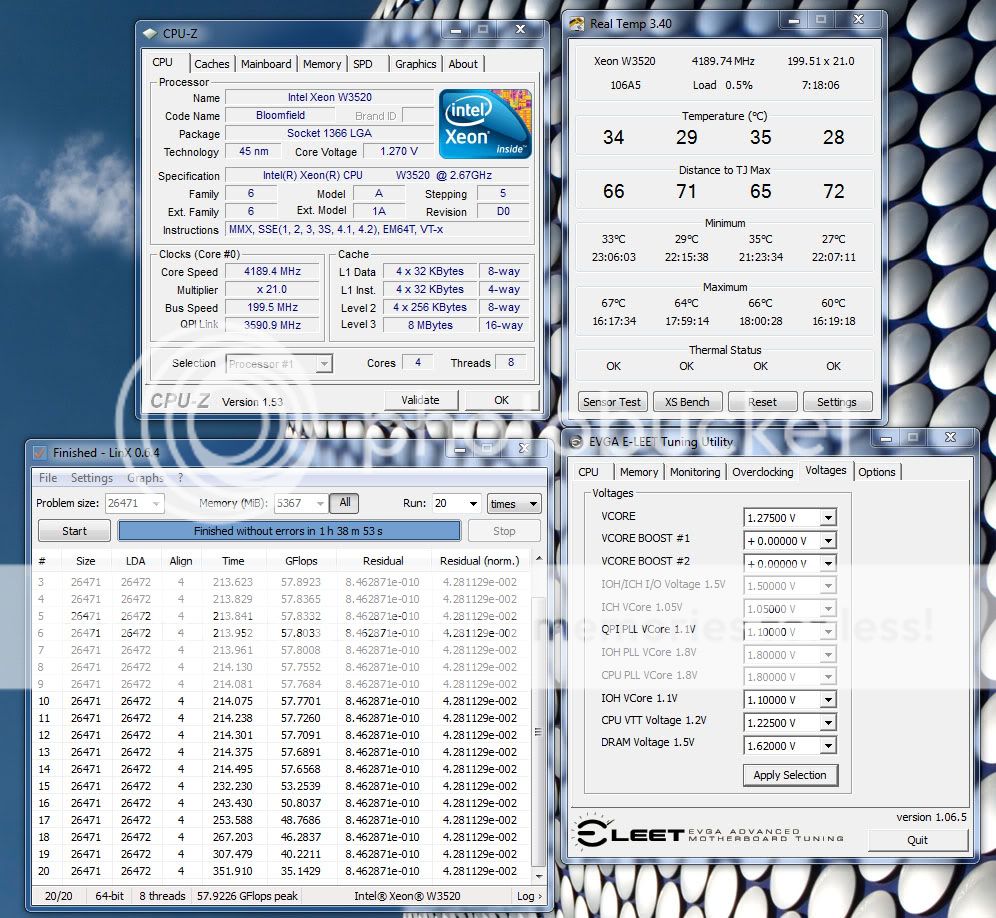Click the CPU-Z title bar icon

(x=150, y=33)
